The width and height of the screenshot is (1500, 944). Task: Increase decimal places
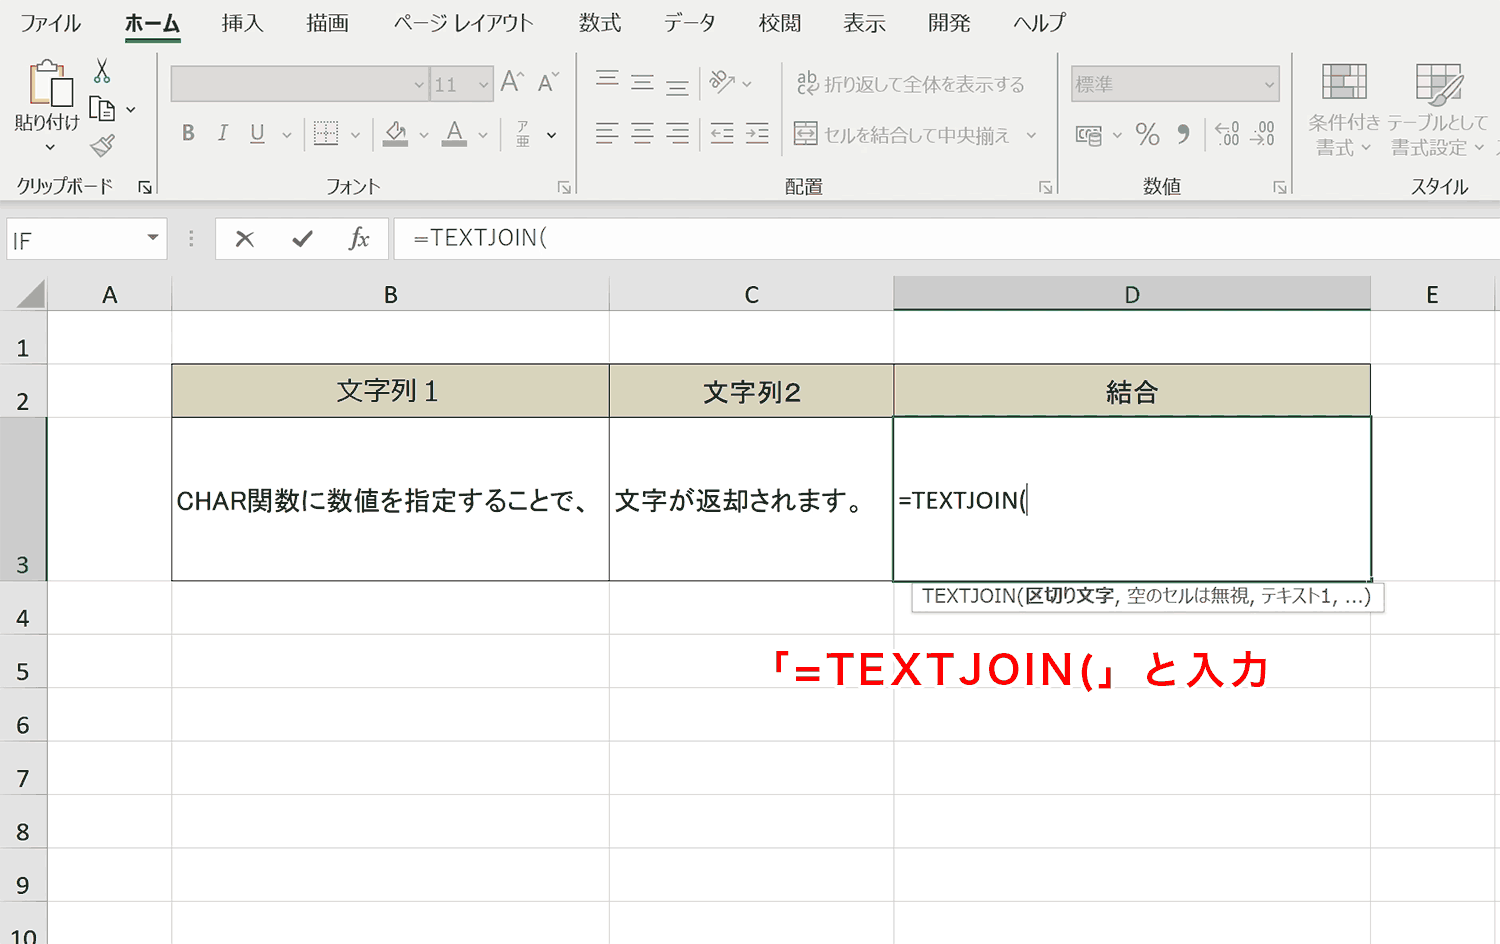1227,134
